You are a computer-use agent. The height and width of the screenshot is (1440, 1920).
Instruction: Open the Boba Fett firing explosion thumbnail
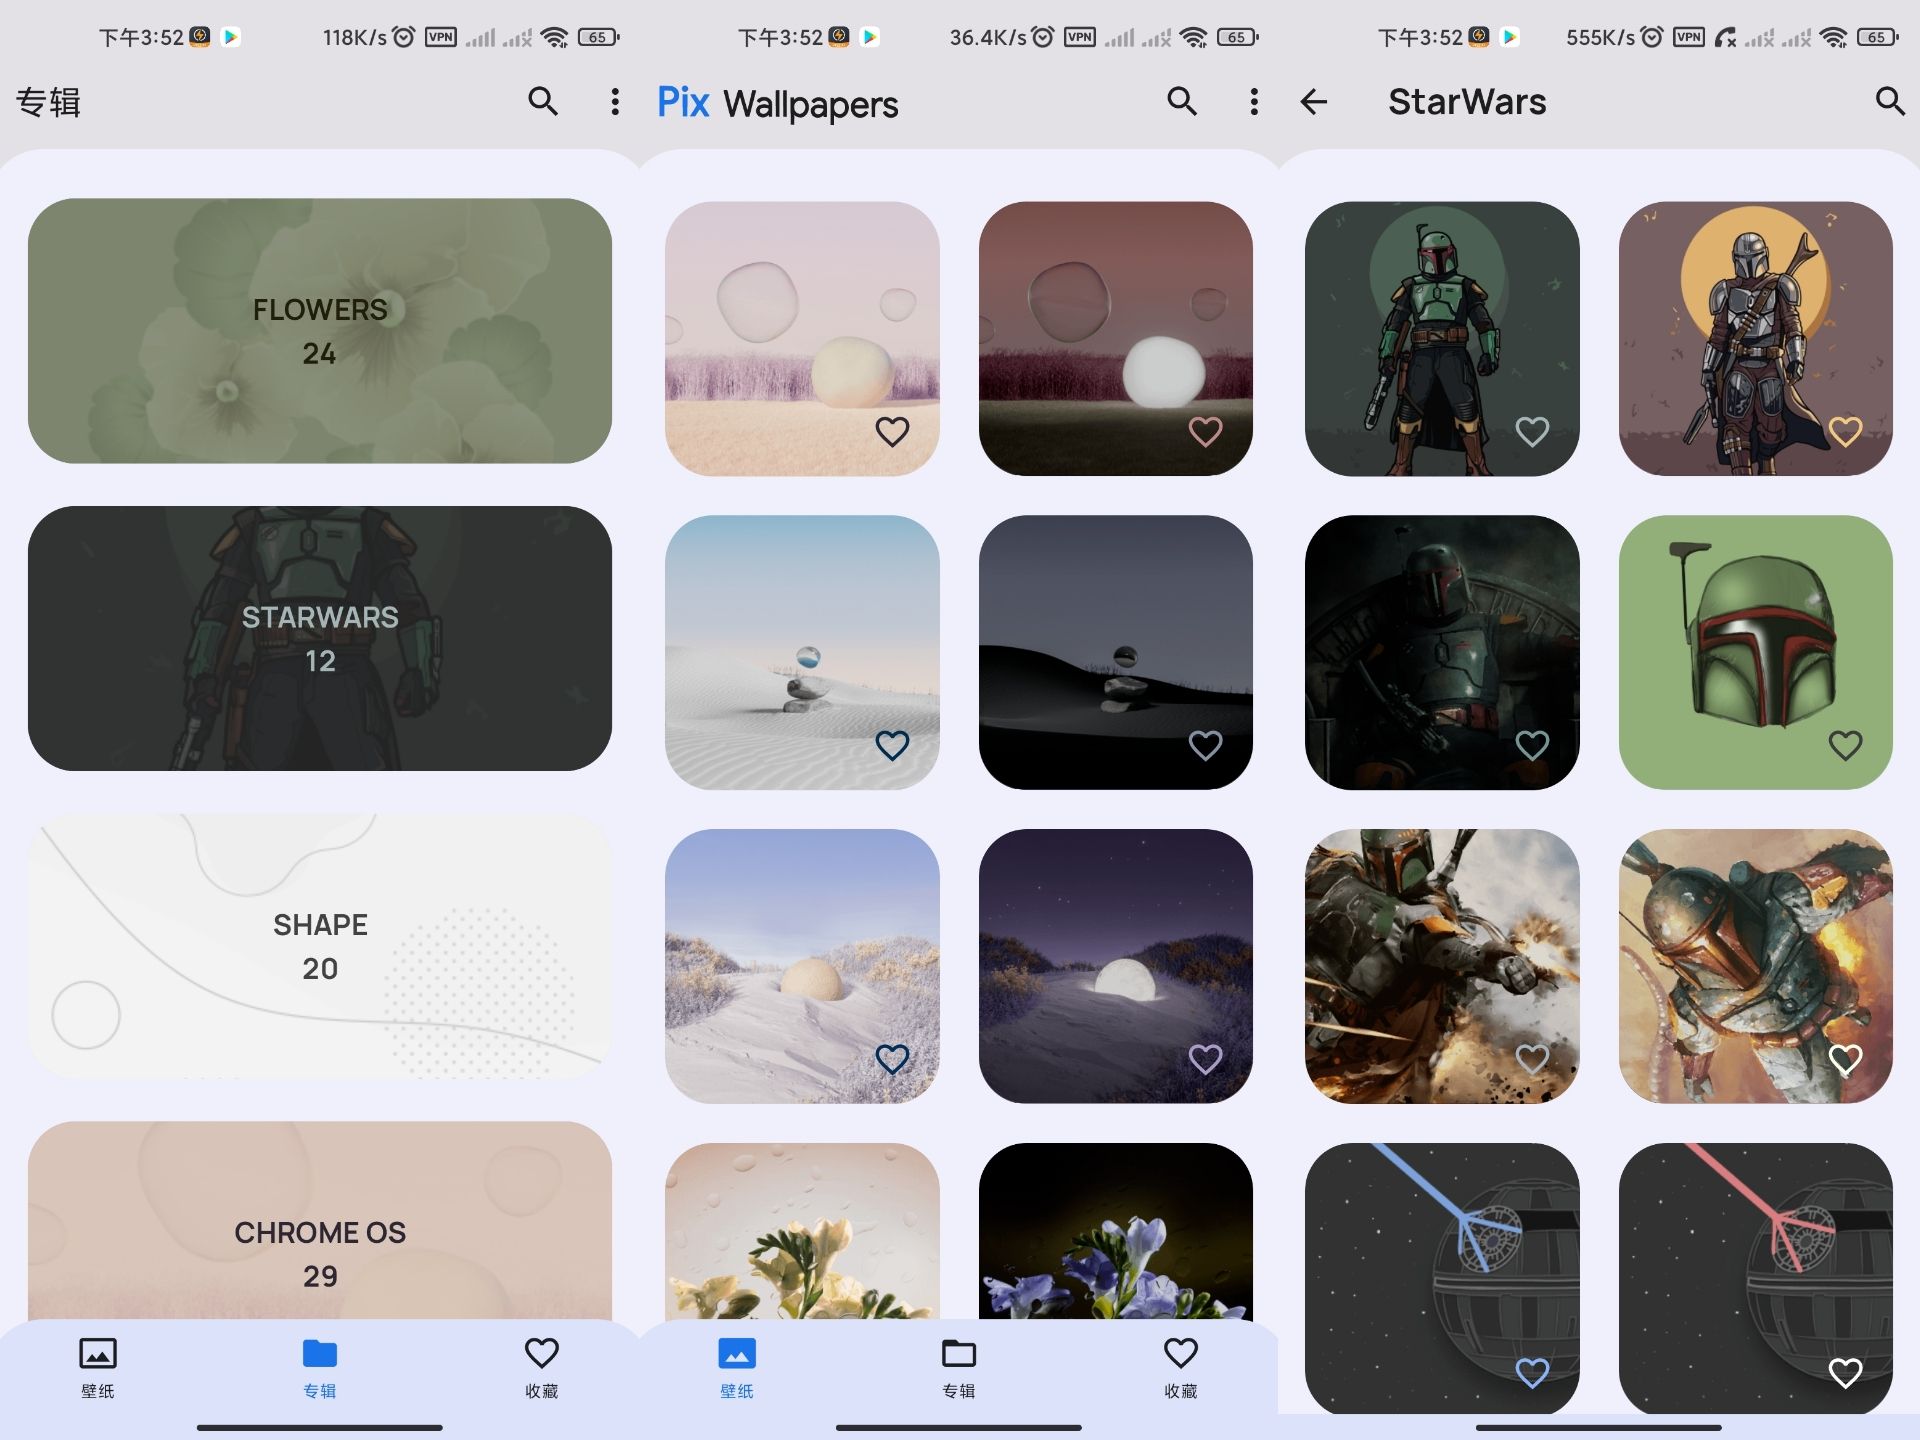tap(1442, 966)
